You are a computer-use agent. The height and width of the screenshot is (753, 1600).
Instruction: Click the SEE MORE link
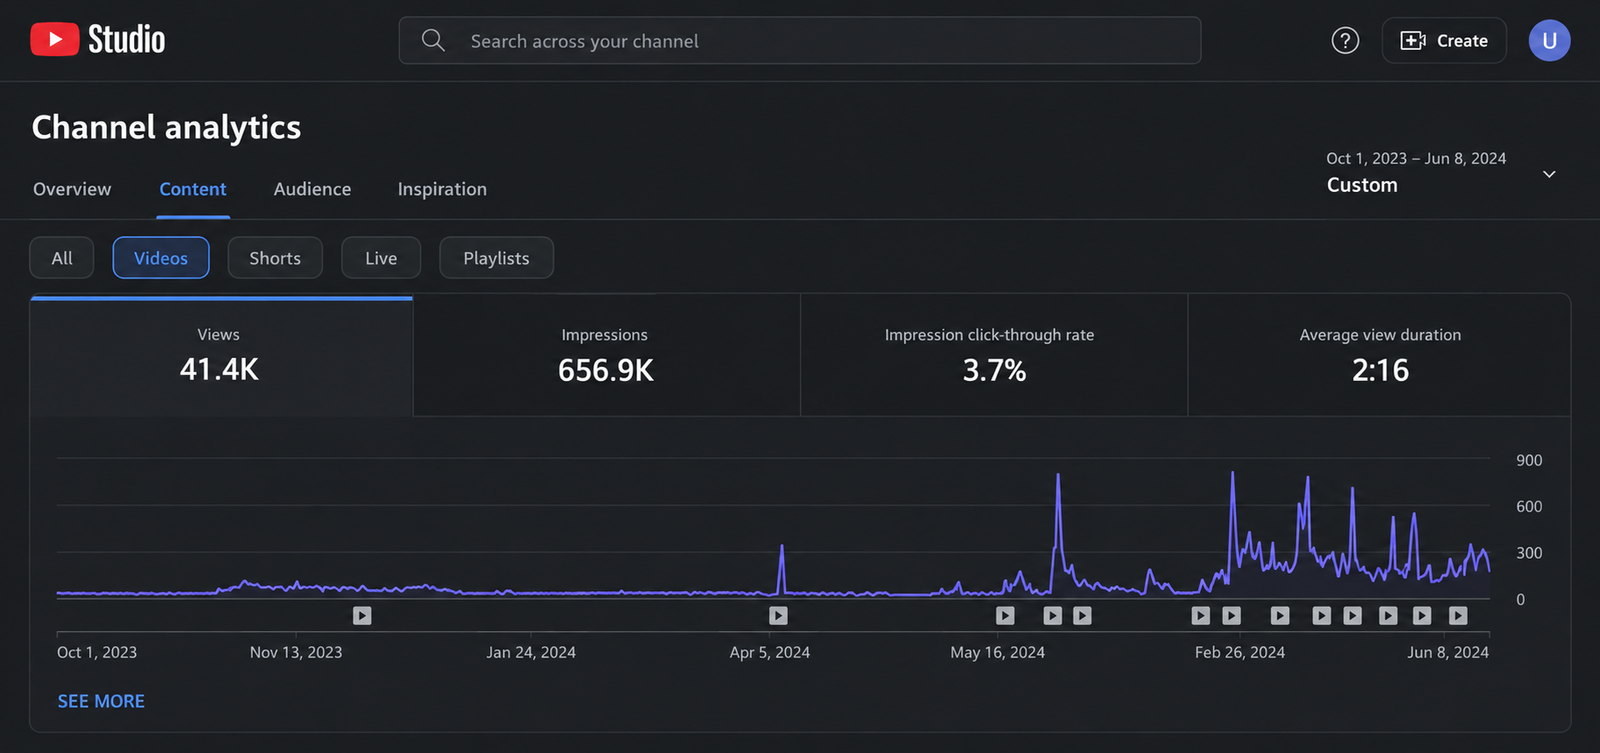pyautogui.click(x=101, y=701)
